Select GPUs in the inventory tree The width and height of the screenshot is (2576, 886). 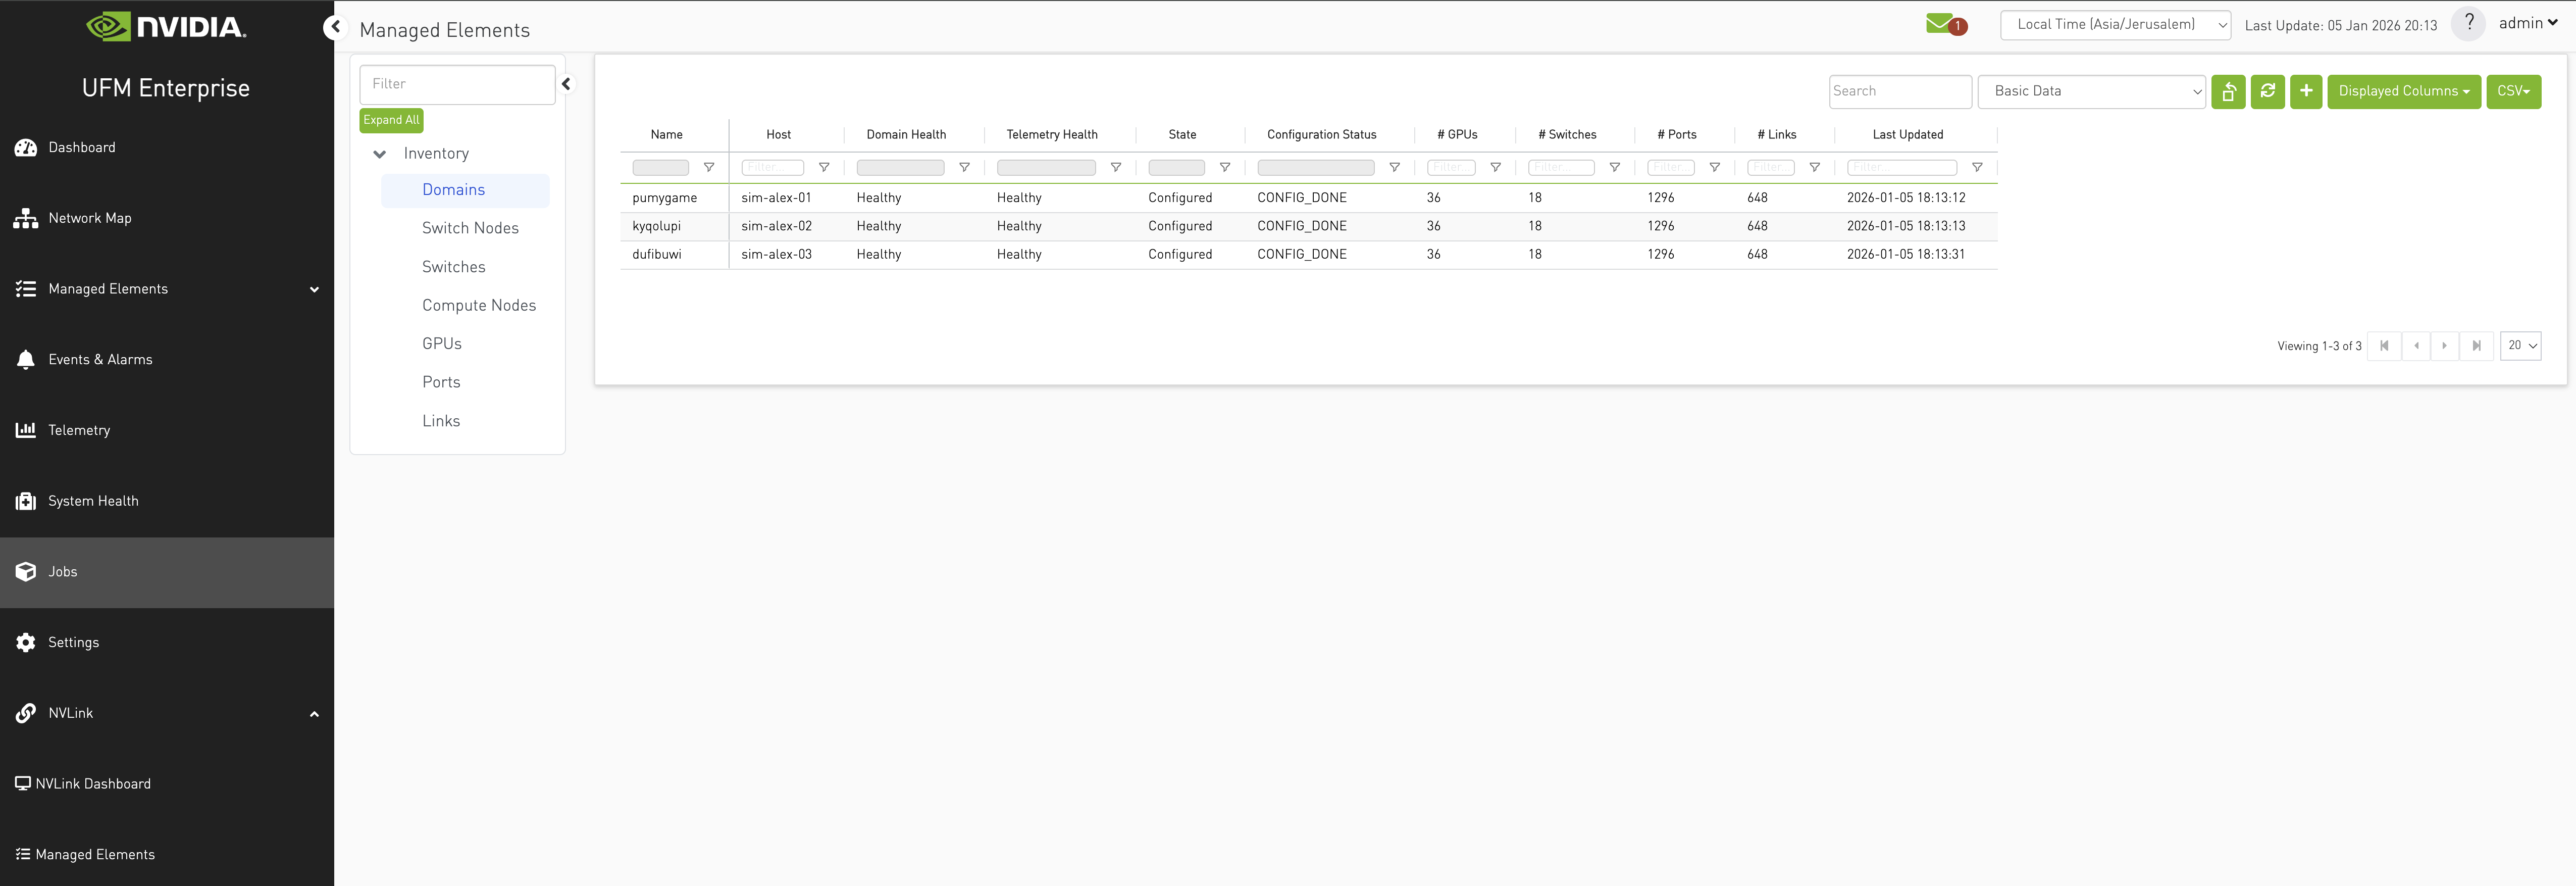pos(442,344)
